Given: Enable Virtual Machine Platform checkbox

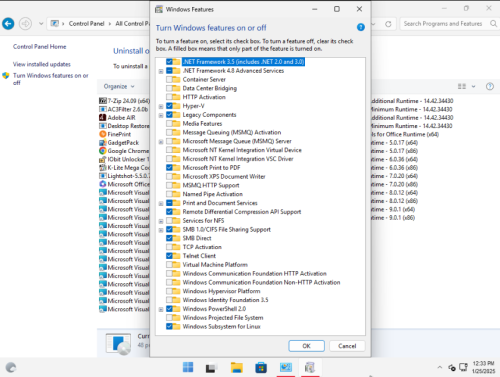Looking at the screenshot, I should click(169, 265).
